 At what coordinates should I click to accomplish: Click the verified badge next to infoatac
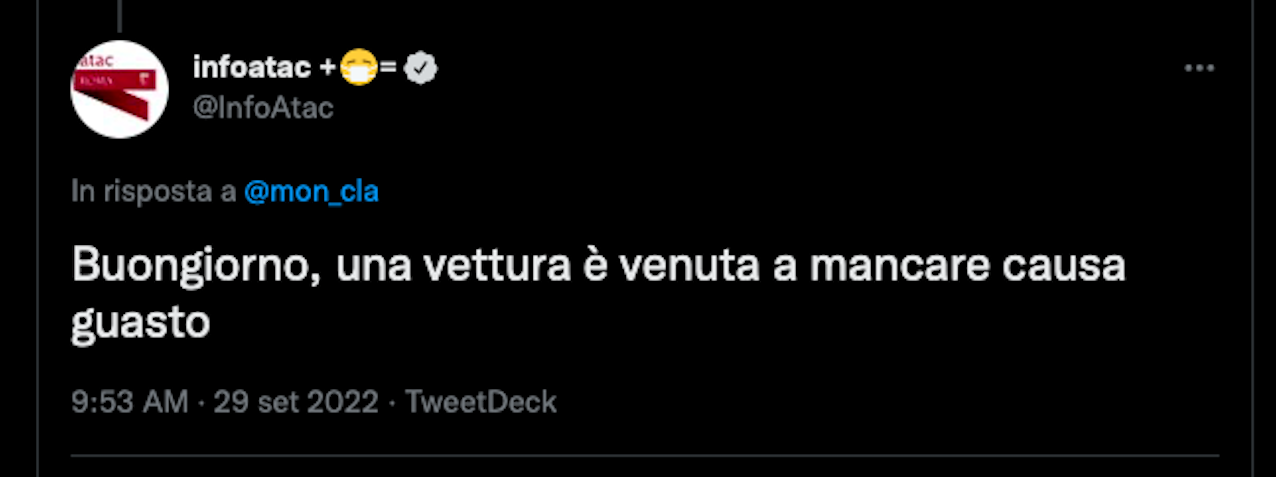click(x=422, y=68)
